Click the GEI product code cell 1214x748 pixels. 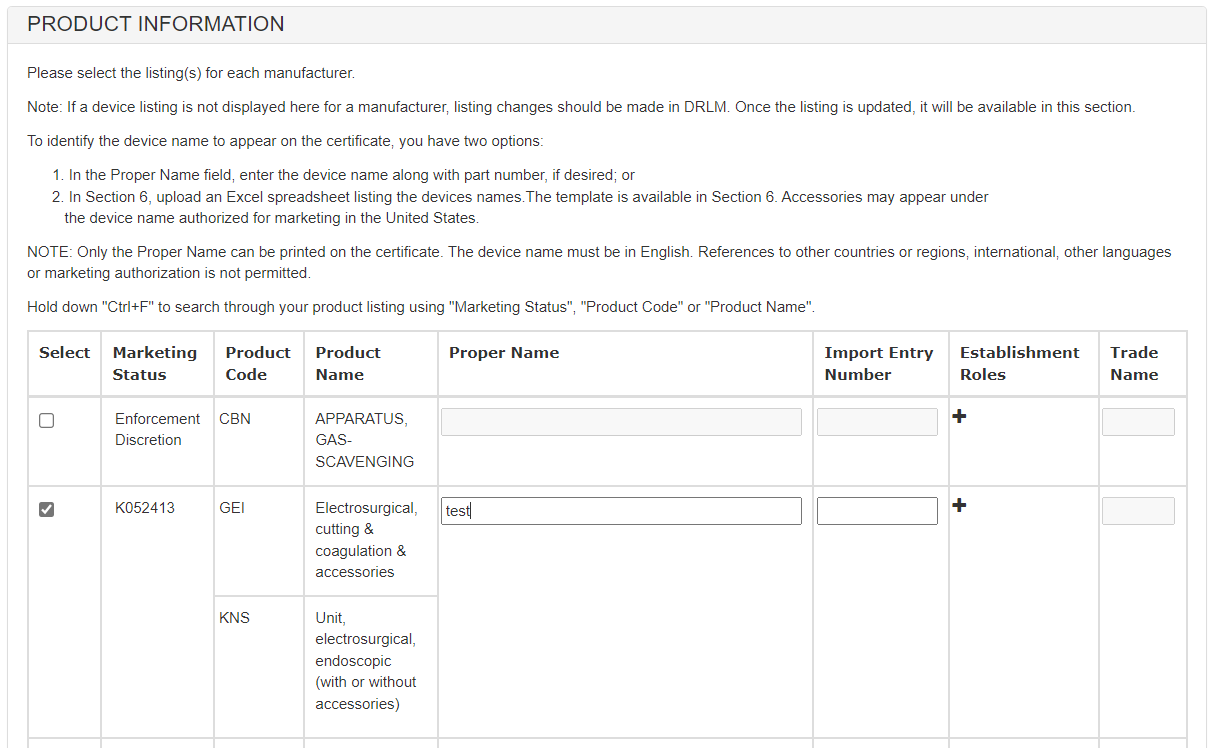point(232,508)
